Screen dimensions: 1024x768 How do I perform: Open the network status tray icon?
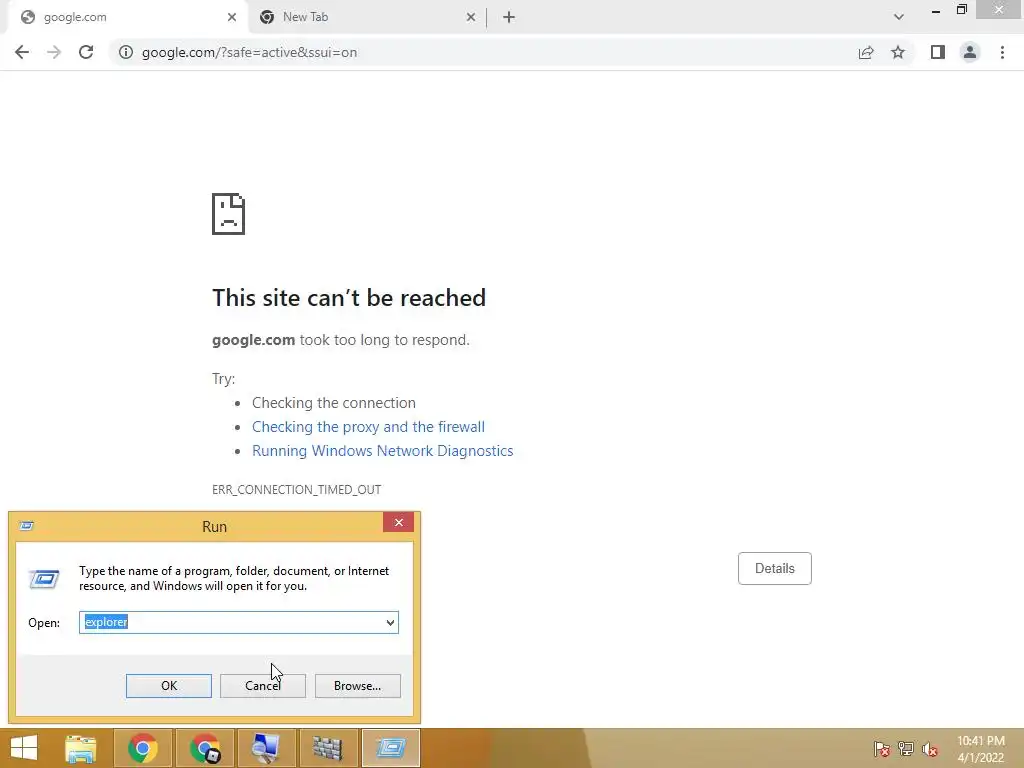point(906,748)
